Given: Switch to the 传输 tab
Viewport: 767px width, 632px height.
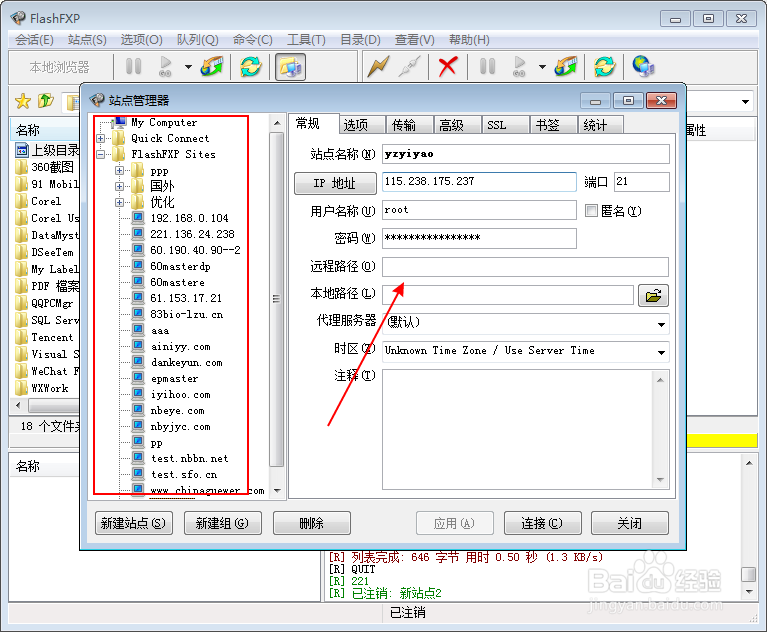Looking at the screenshot, I should pyautogui.click(x=409, y=125).
